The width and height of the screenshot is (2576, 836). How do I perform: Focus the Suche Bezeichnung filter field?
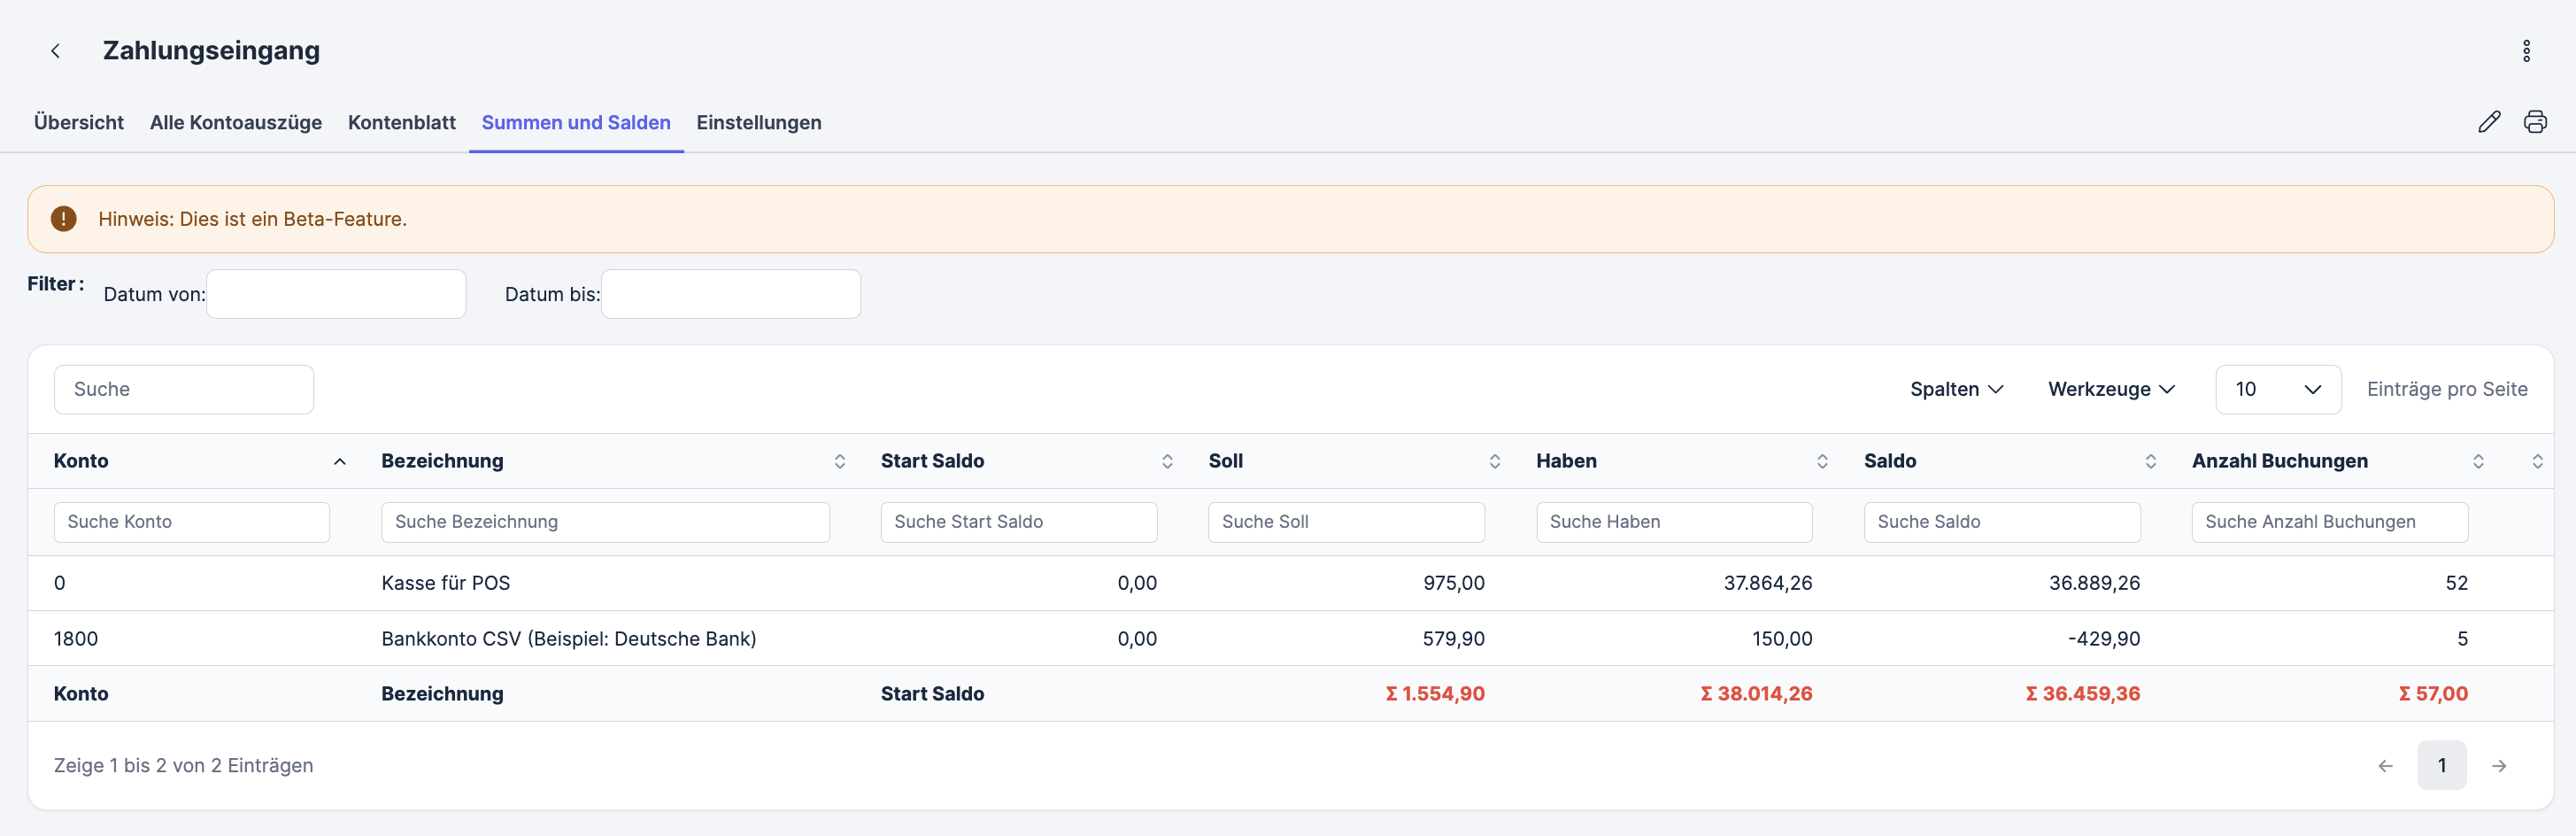pos(605,522)
